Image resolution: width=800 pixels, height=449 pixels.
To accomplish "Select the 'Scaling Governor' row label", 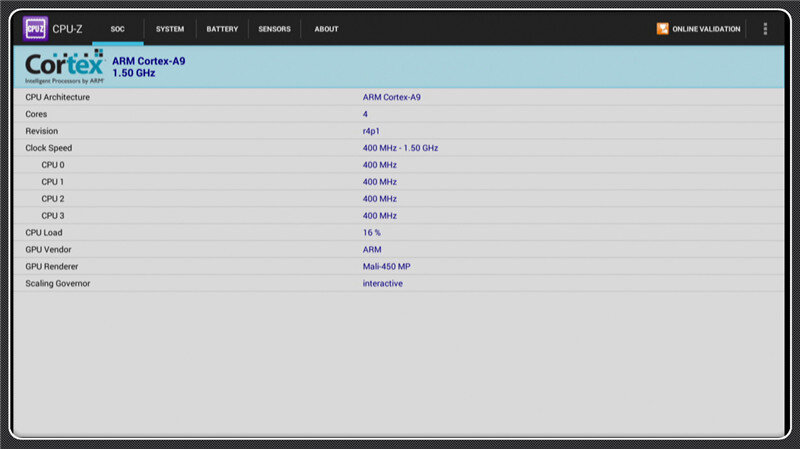I will [x=58, y=283].
